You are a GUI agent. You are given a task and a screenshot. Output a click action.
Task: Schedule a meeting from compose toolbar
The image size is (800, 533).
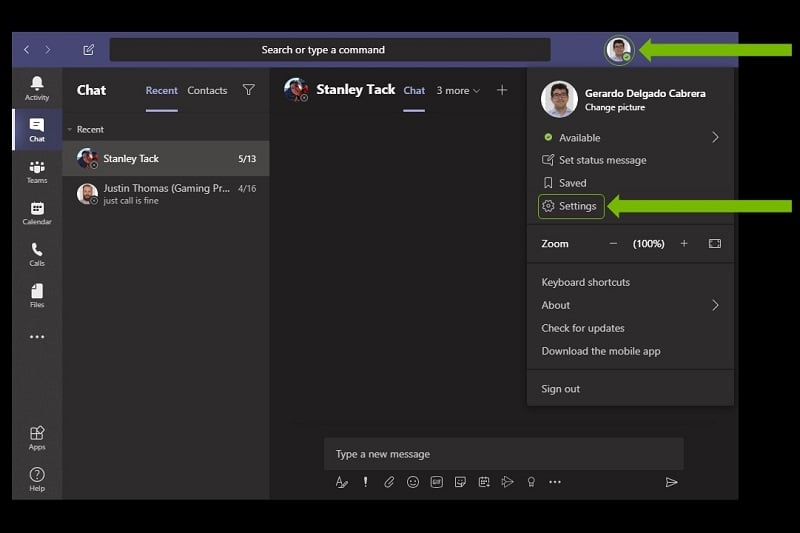click(484, 482)
